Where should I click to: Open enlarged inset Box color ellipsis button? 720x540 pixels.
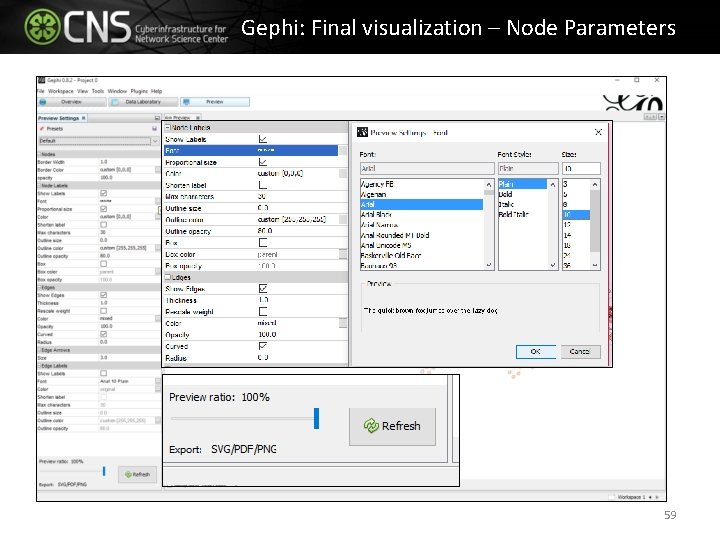[343, 254]
